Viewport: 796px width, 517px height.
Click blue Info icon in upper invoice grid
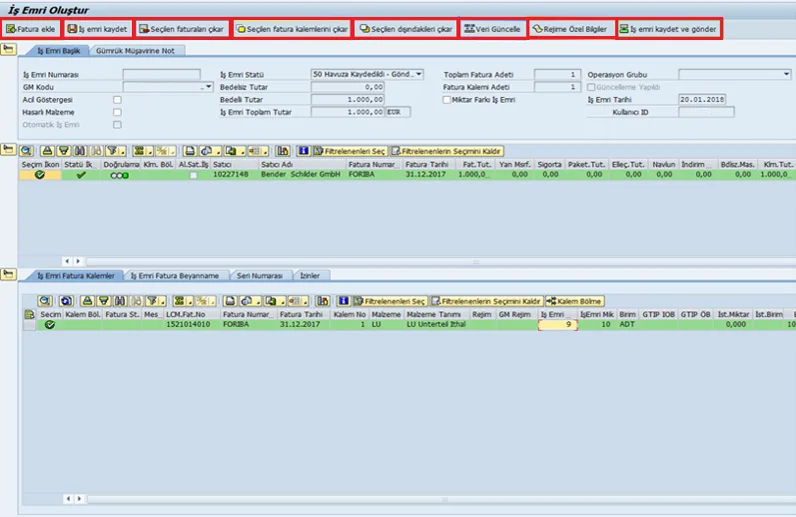304,151
